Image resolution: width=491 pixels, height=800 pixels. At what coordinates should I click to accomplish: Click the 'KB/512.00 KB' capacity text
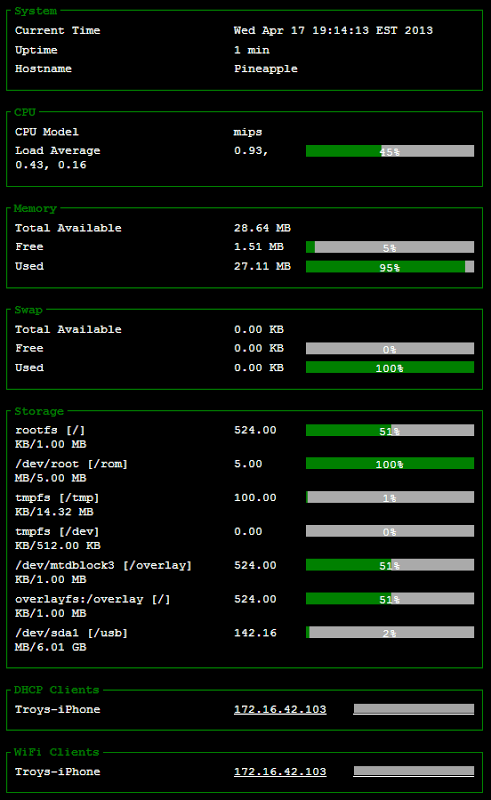coord(58,546)
